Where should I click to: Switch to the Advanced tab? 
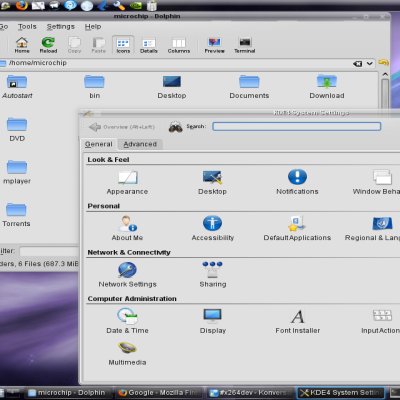tap(140, 144)
